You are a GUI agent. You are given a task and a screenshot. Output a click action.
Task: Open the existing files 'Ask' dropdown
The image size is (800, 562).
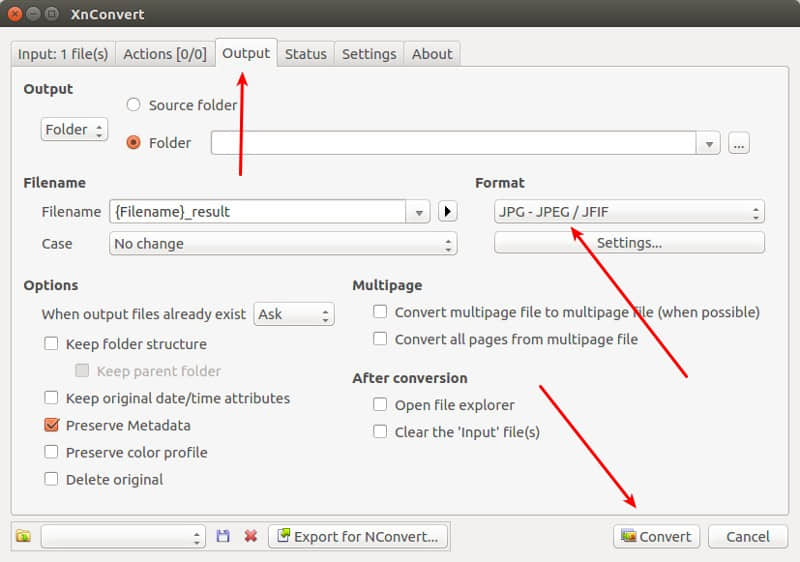click(293, 314)
